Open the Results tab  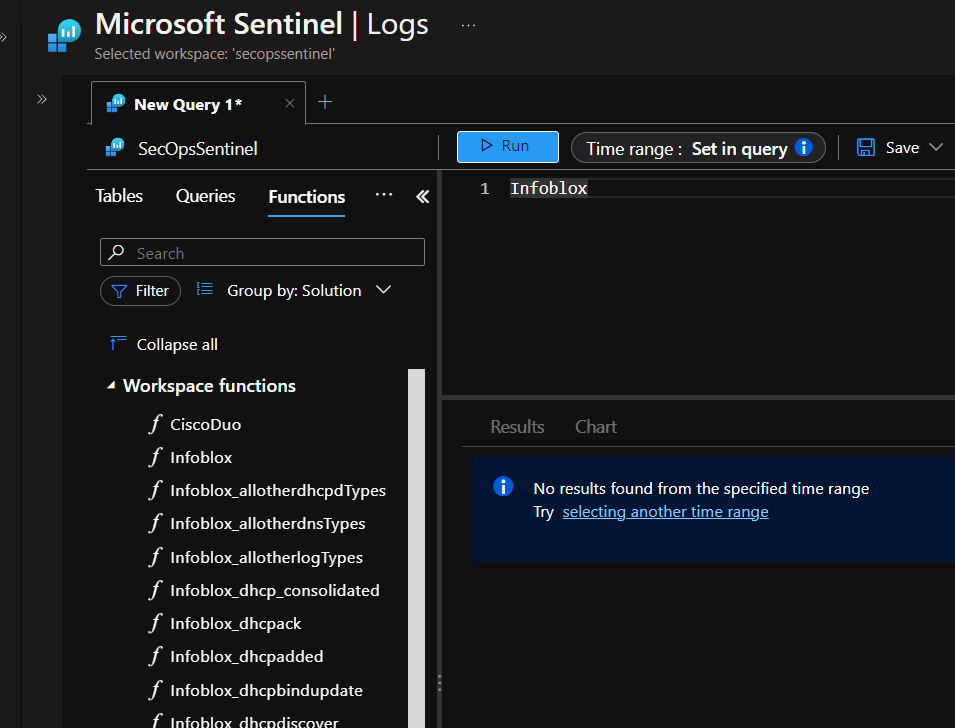[517, 427]
